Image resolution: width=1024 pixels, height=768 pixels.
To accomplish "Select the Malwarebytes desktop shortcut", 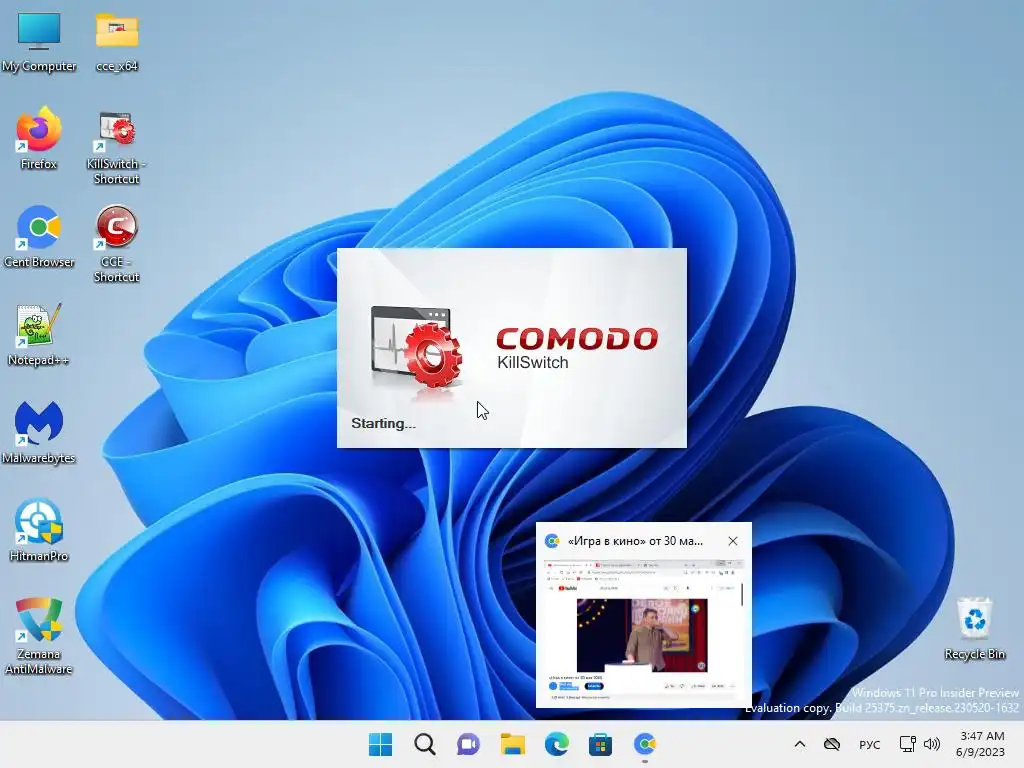I will (39, 432).
